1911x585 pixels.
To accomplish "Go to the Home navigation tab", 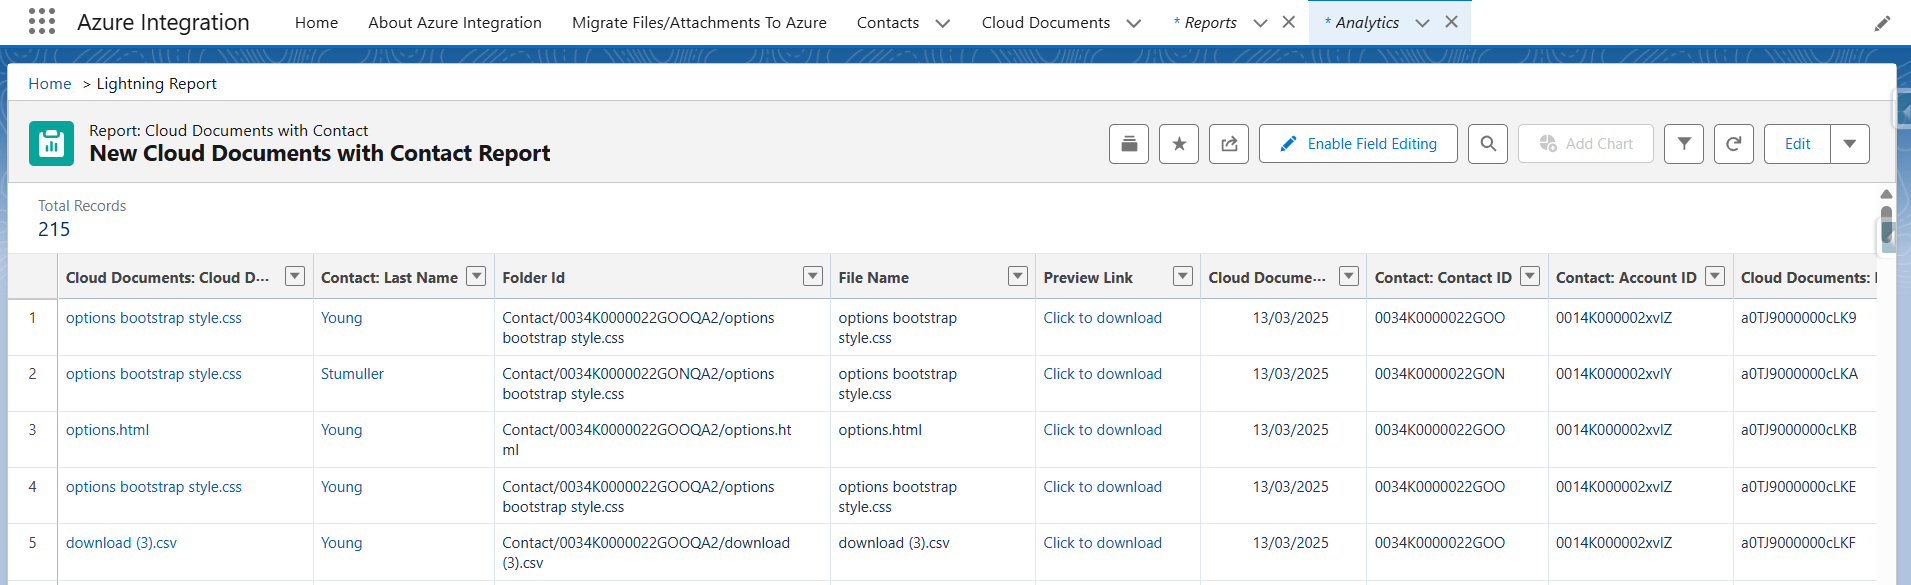I will (316, 22).
